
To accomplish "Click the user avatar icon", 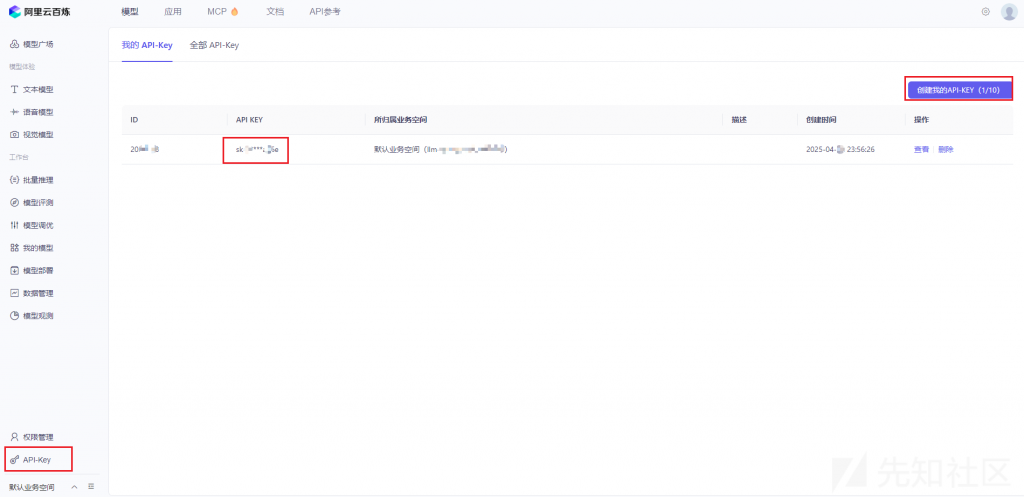I will click(x=1008, y=12).
